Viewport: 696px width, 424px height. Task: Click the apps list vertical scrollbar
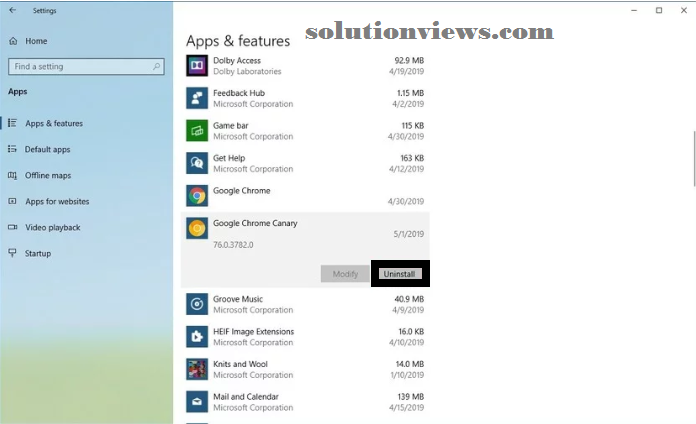(693, 159)
